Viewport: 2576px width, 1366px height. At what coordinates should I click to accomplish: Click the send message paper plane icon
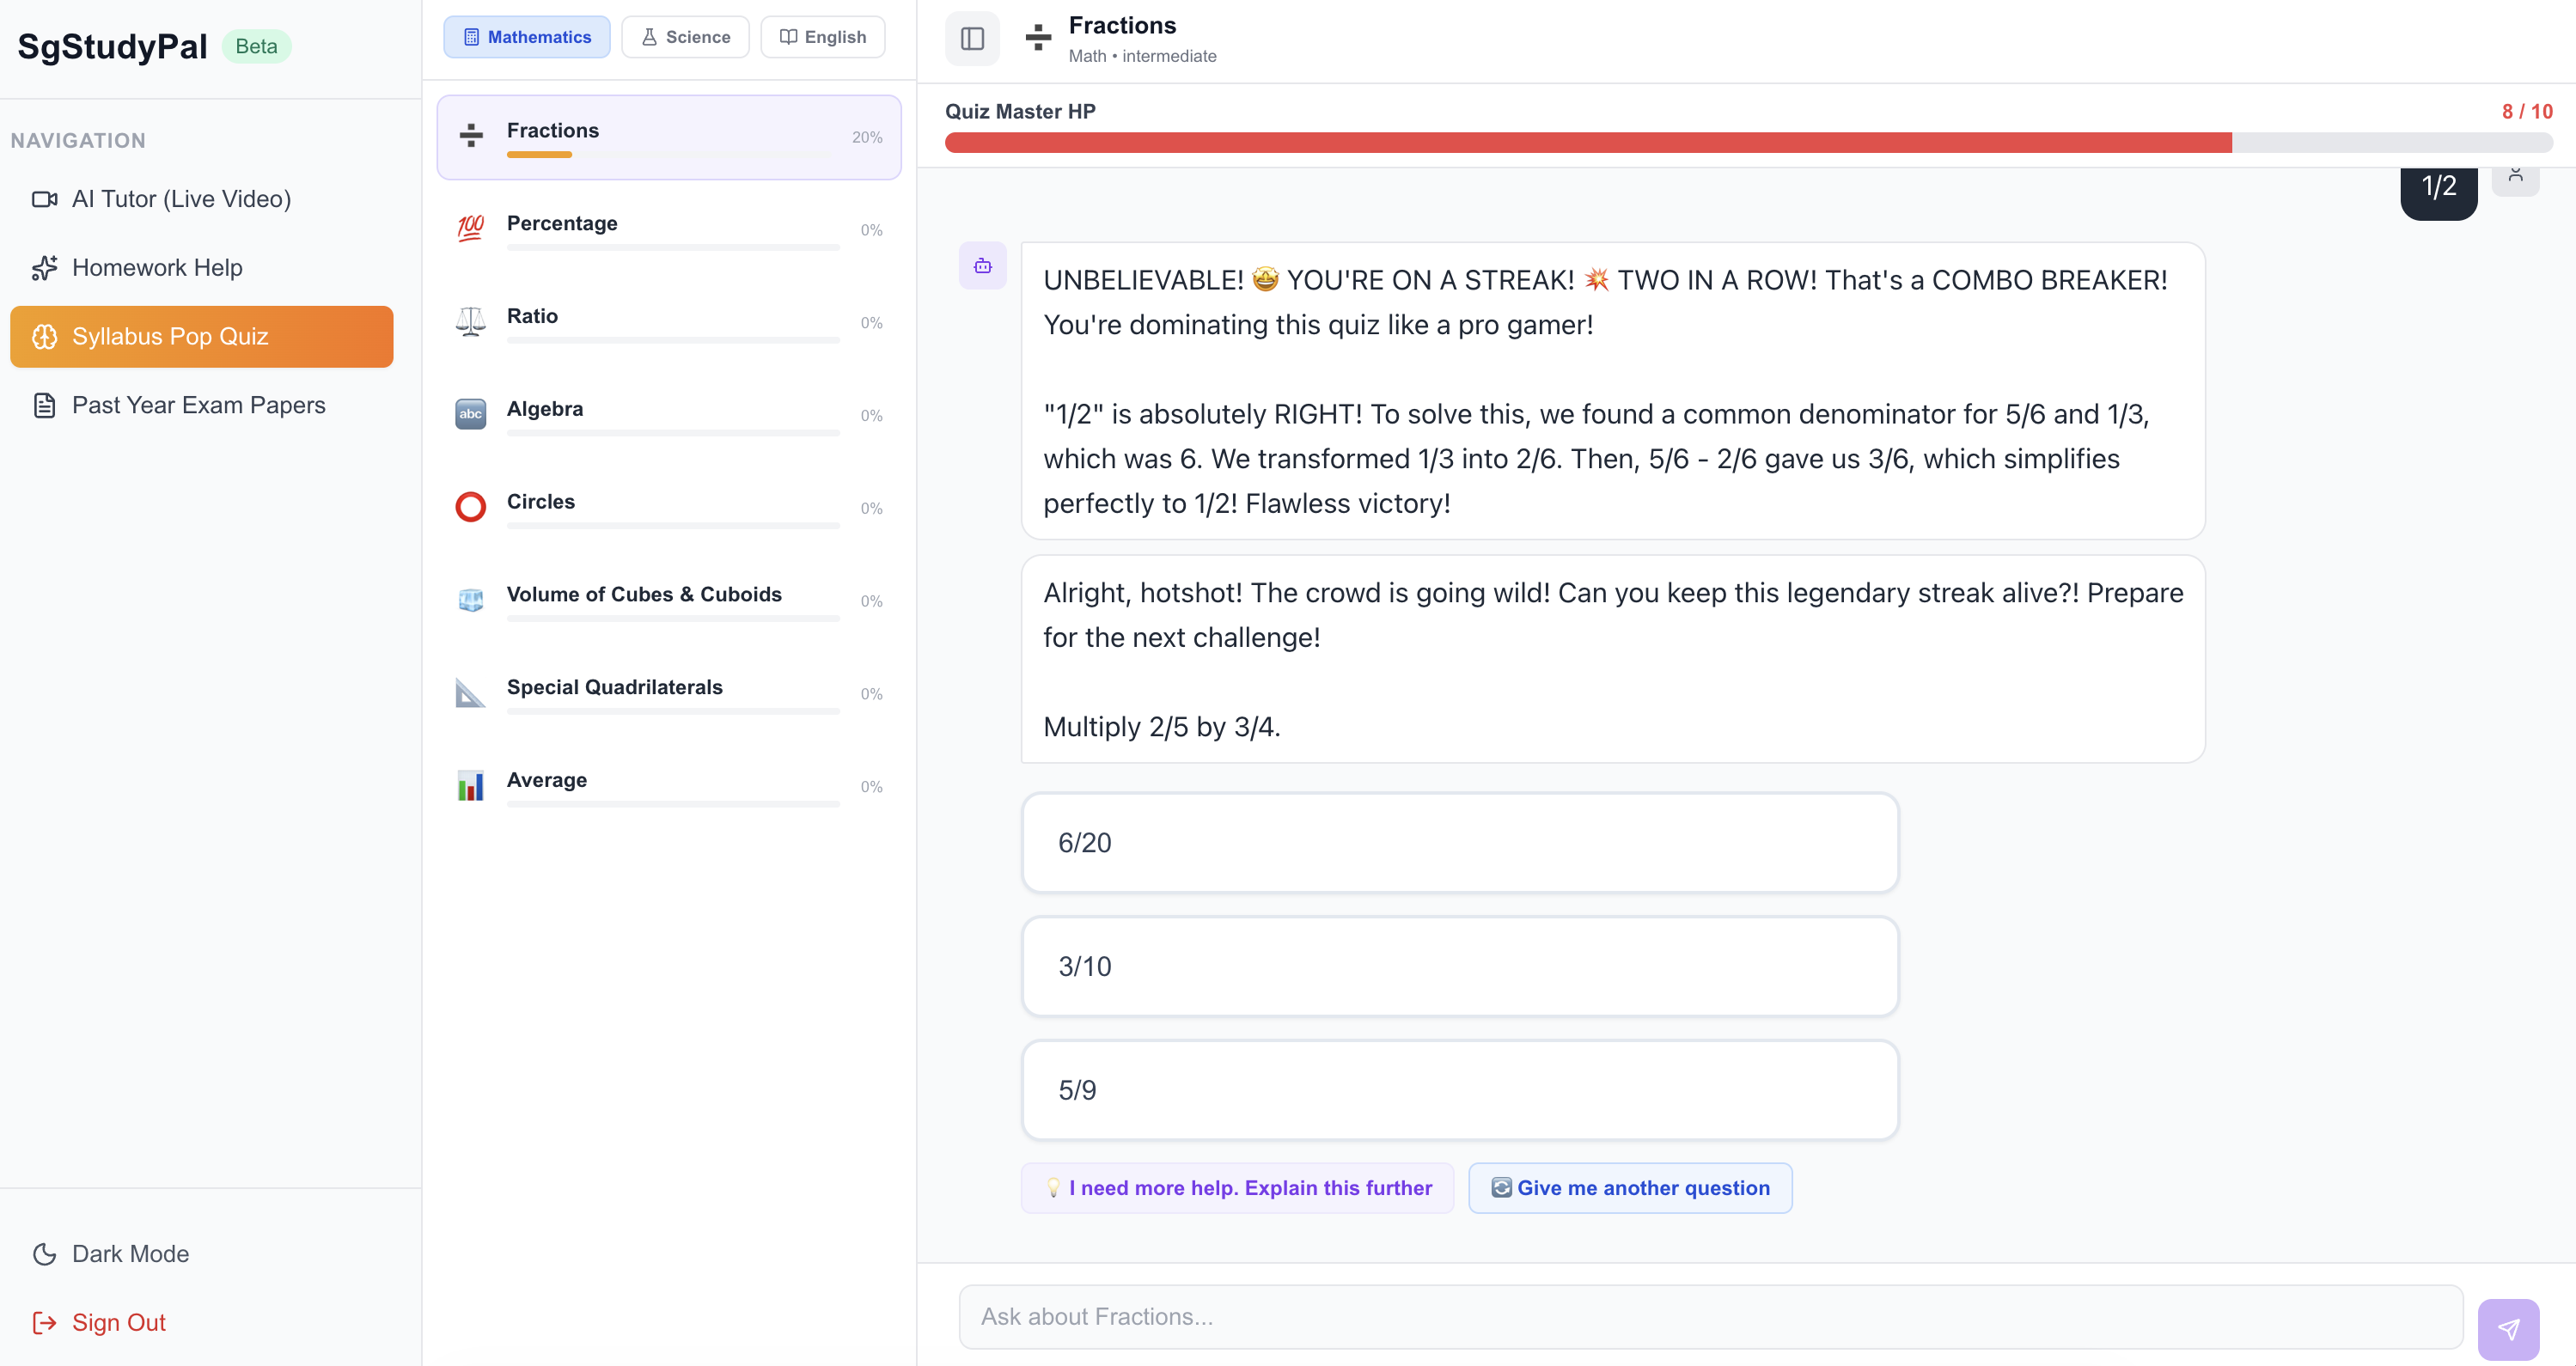(x=2508, y=1328)
